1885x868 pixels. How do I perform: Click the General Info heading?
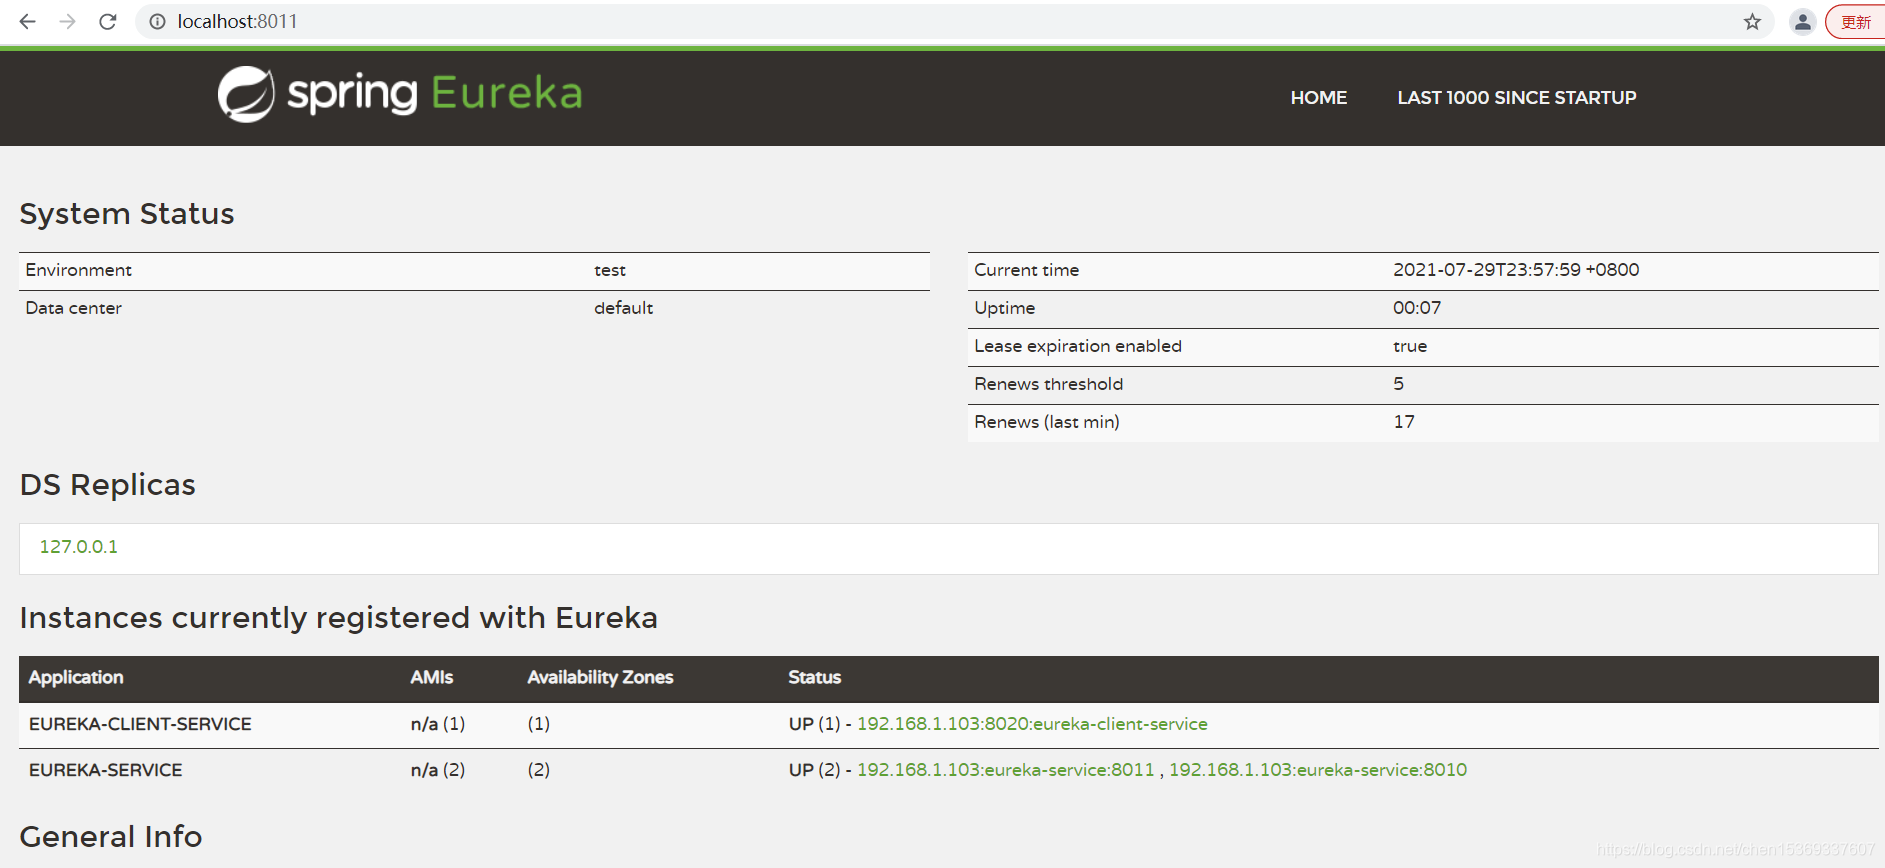pyautogui.click(x=111, y=836)
